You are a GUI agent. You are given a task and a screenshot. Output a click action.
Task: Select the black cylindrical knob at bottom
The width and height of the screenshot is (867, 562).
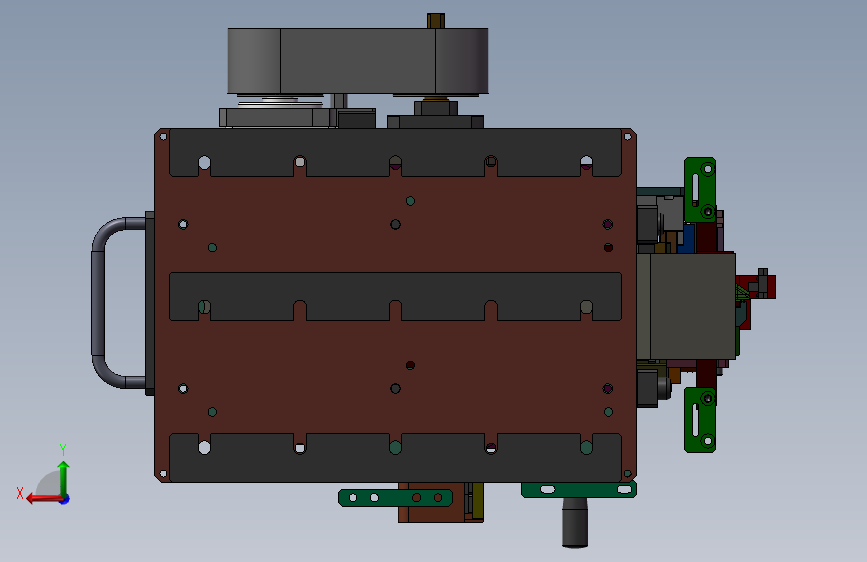tap(575, 523)
